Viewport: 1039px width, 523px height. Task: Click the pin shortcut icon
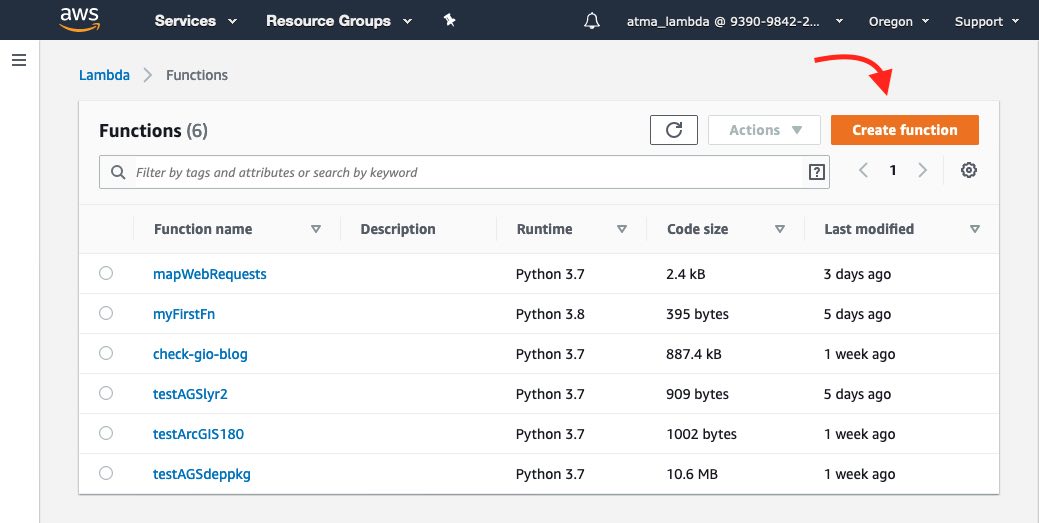[x=450, y=21]
